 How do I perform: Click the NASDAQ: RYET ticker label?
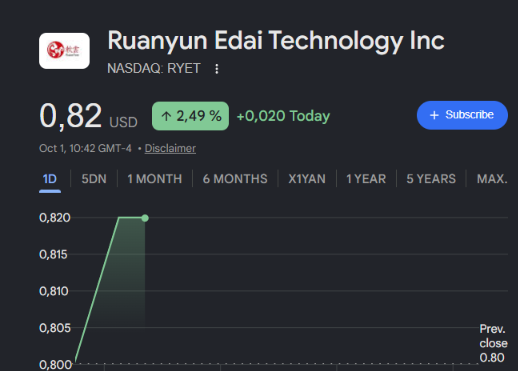coord(154,69)
